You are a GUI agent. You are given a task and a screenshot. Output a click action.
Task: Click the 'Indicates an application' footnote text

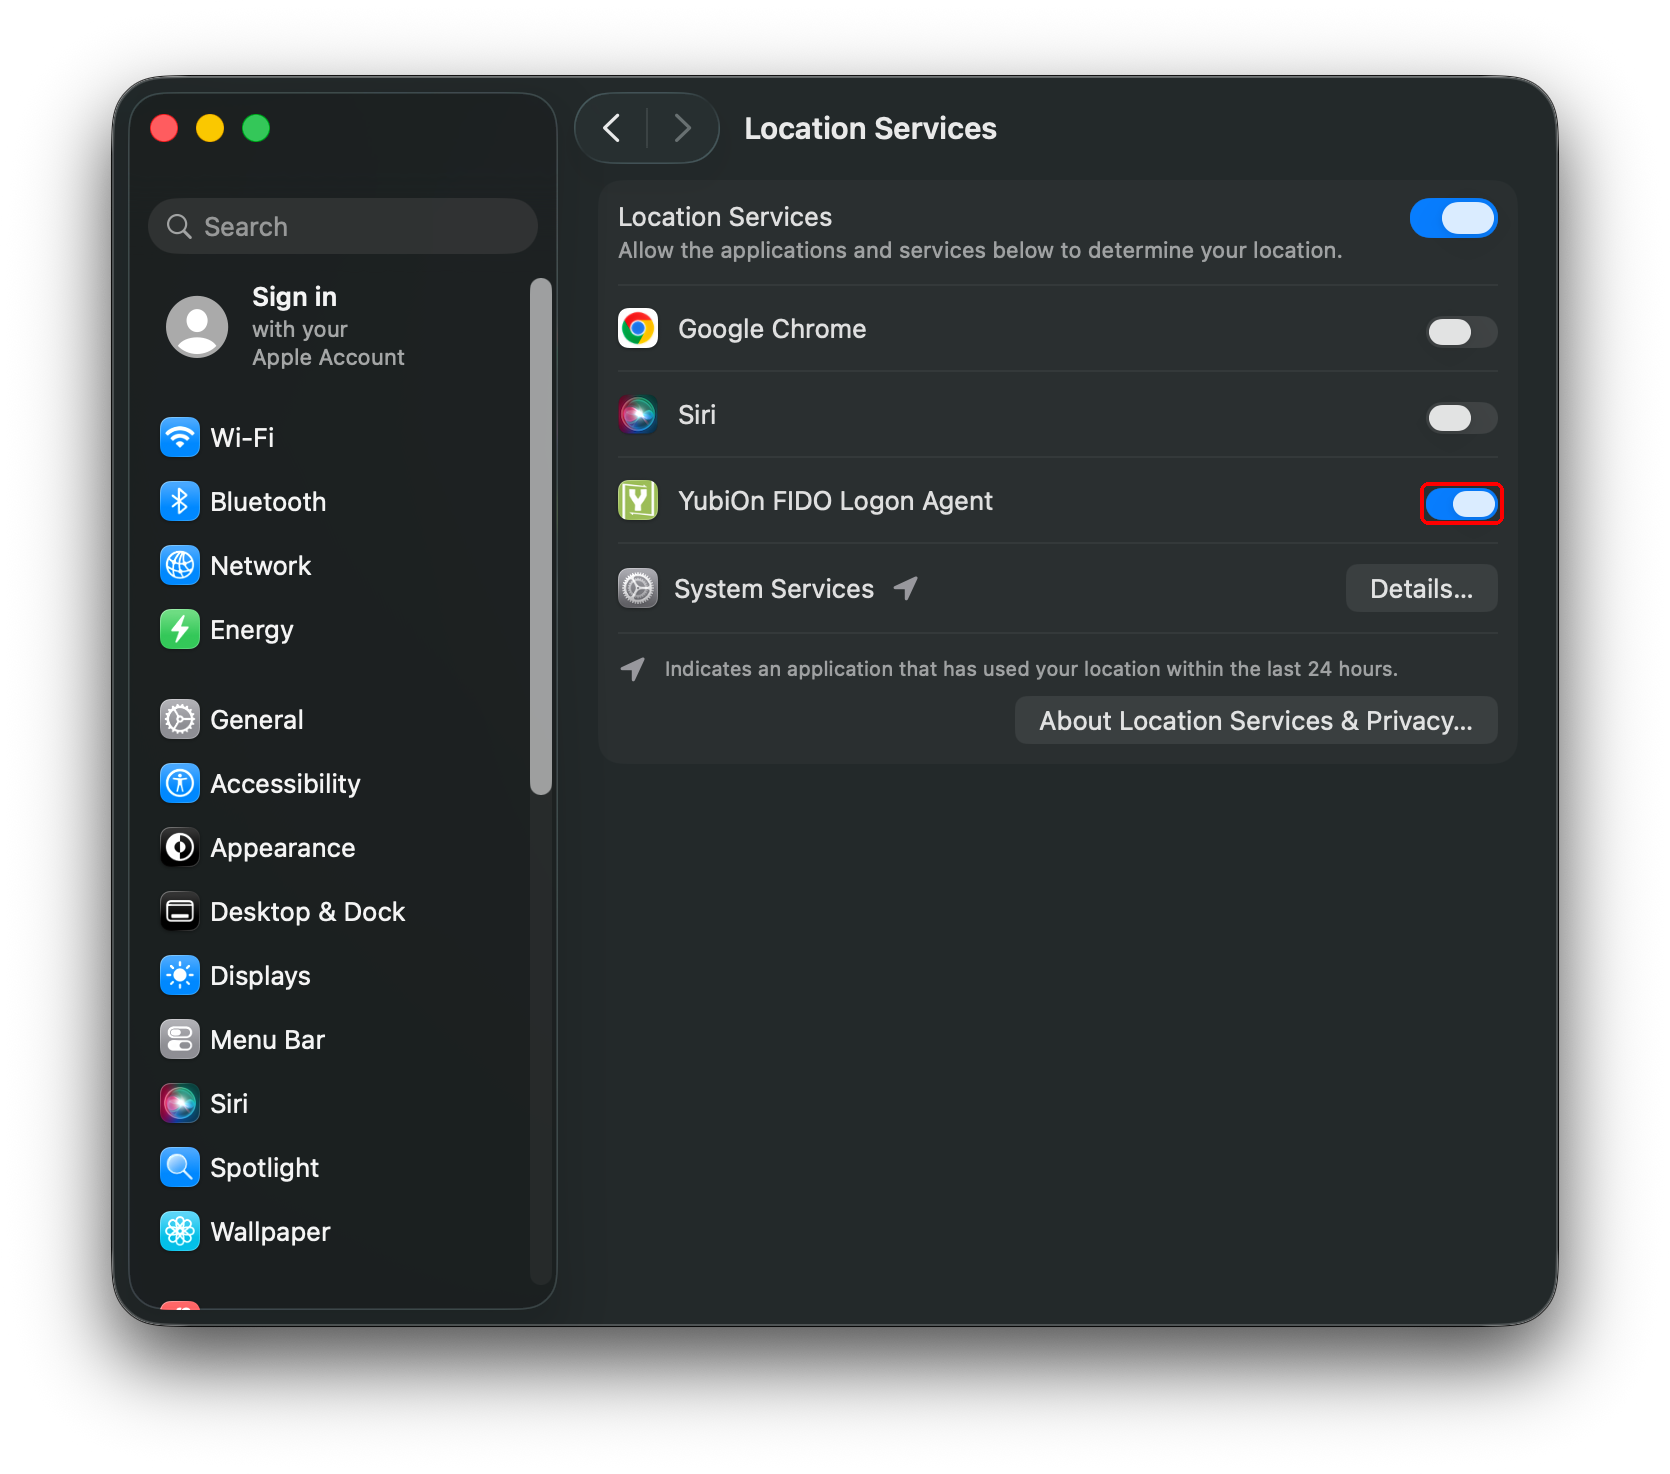tap(1031, 669)
